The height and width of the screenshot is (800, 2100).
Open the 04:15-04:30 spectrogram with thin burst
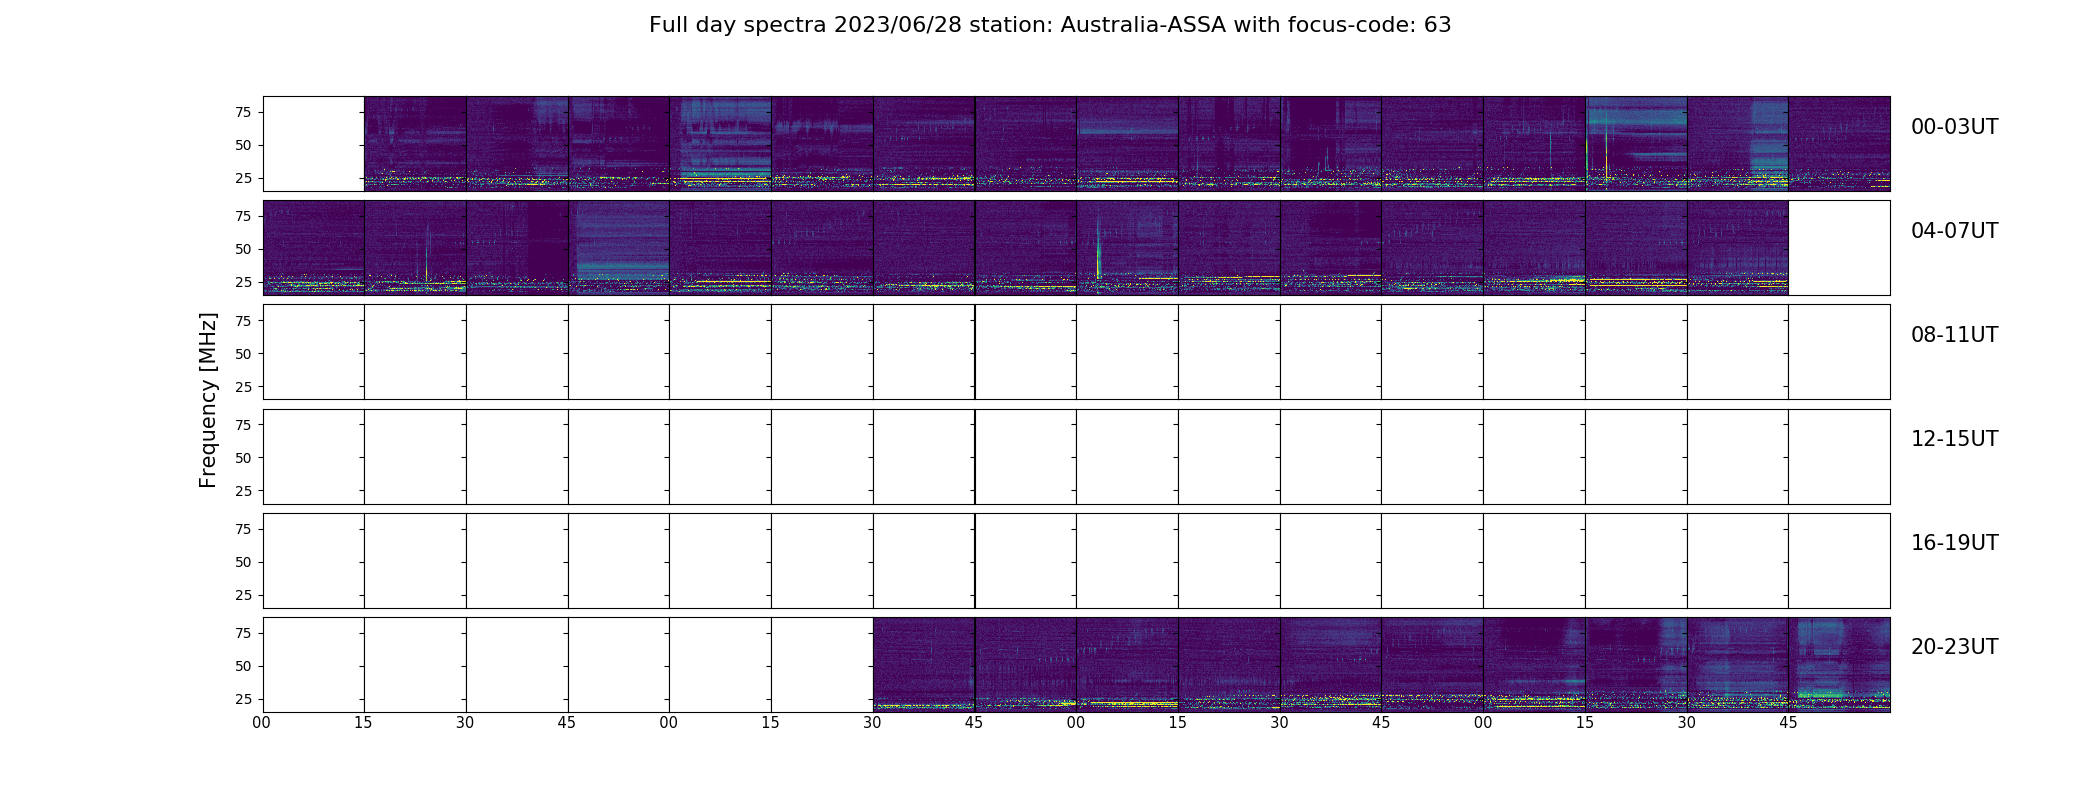click(x=415, y=248)
